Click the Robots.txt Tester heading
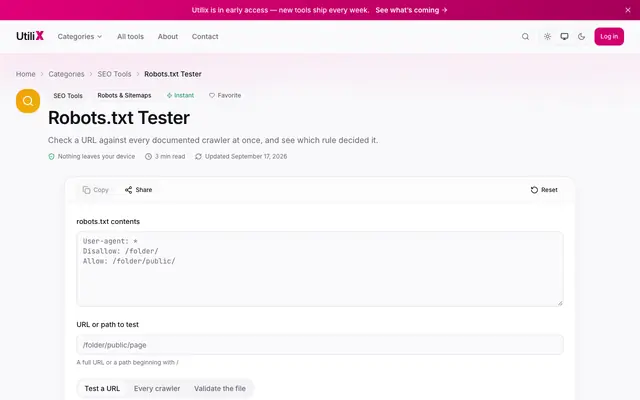This screenshot has width=640, height=400. (119, 118)
